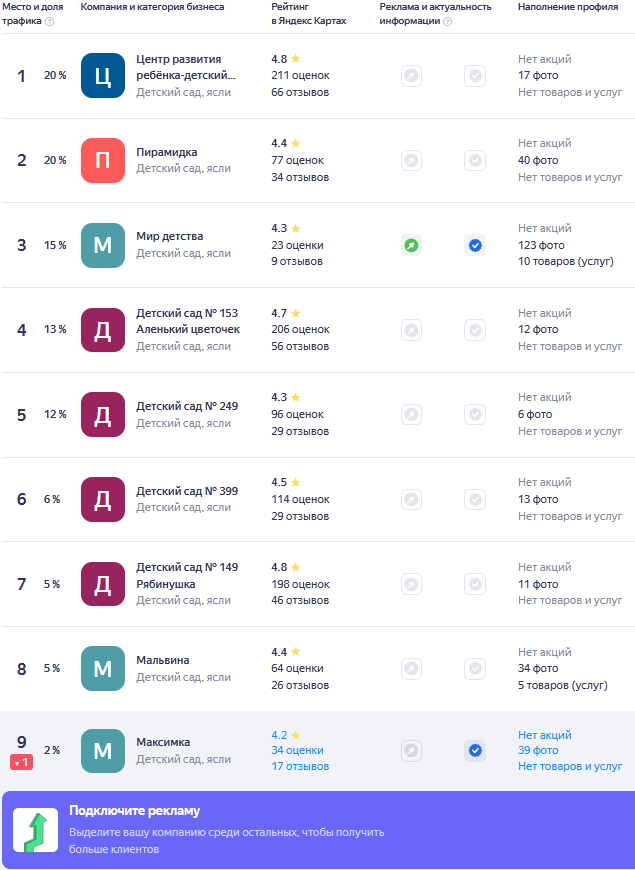Open the "39 фото" link in Максимка row
The image size is (635, 870).
pyautogui.click(x=538, y=750)
